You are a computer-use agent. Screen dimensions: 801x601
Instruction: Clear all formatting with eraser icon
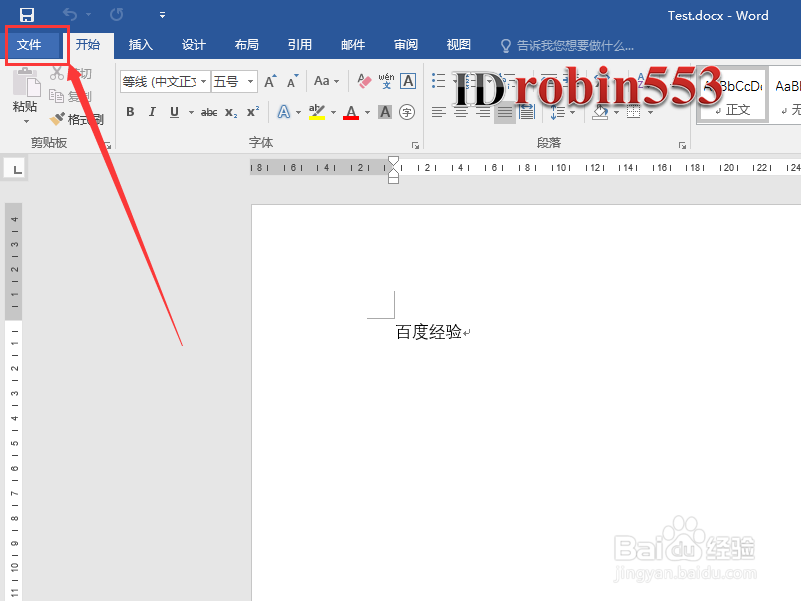click(x=363, y=79)
